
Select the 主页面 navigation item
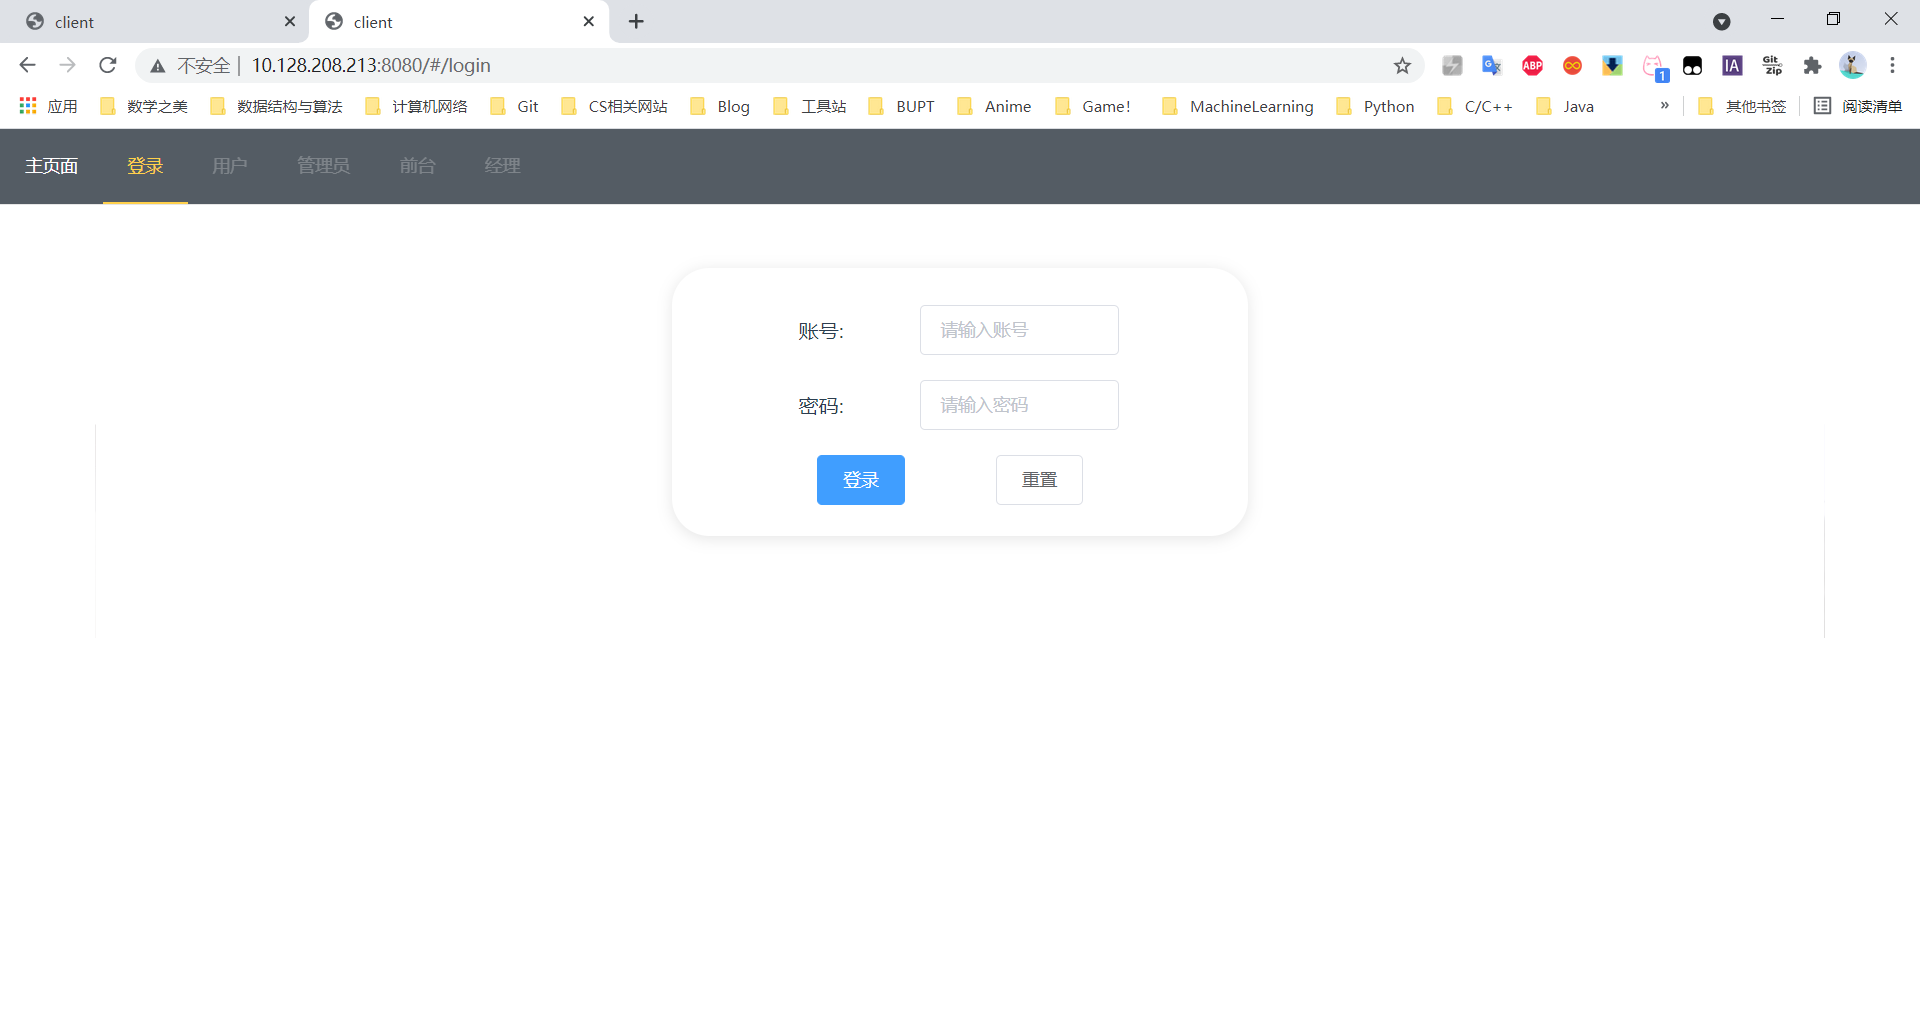tap(52, 165)
